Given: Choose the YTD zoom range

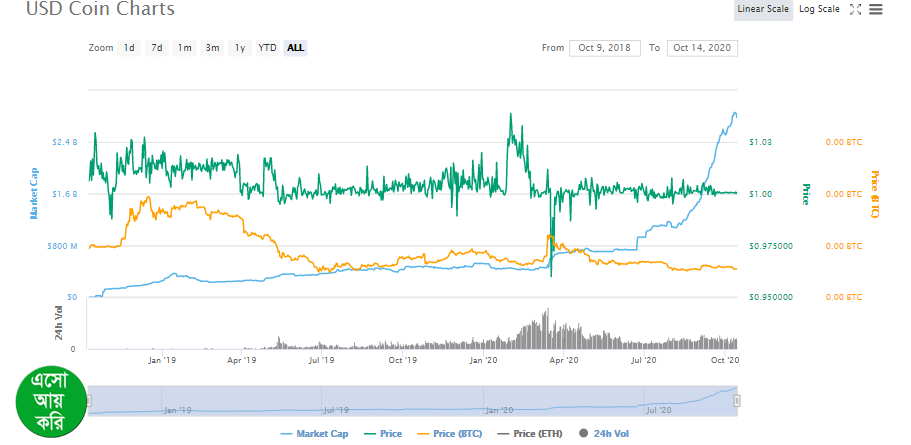Looking at the screenshot, I should 267,48.
